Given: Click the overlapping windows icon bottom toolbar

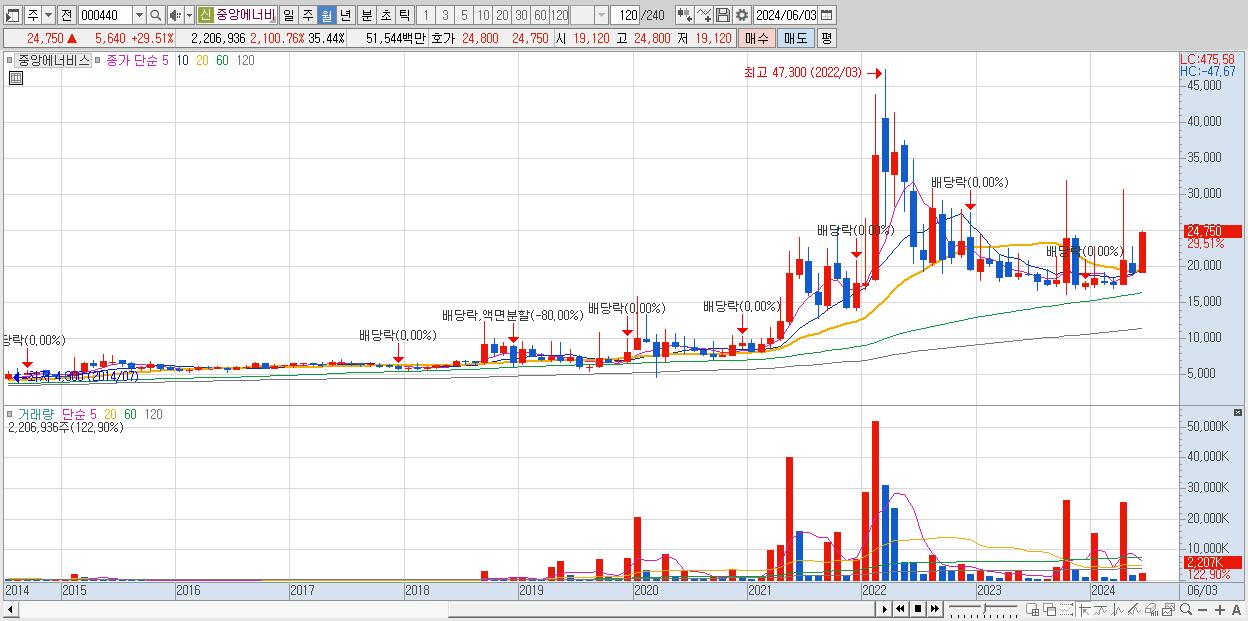Looking at the screenshot, I should (1050, 609).
